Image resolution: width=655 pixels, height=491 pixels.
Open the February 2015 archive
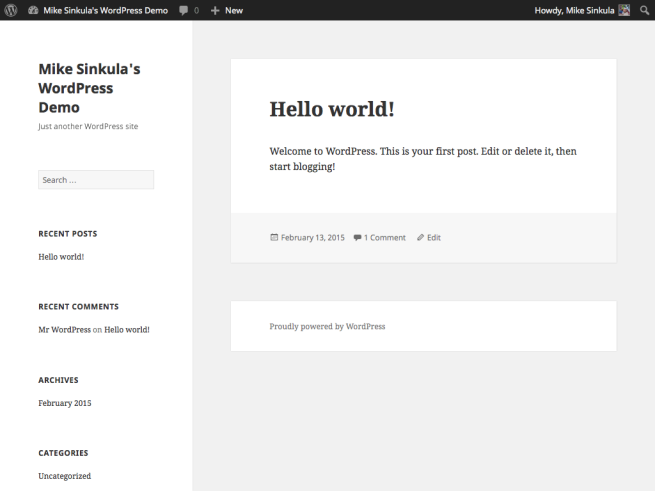click(65, 403)
